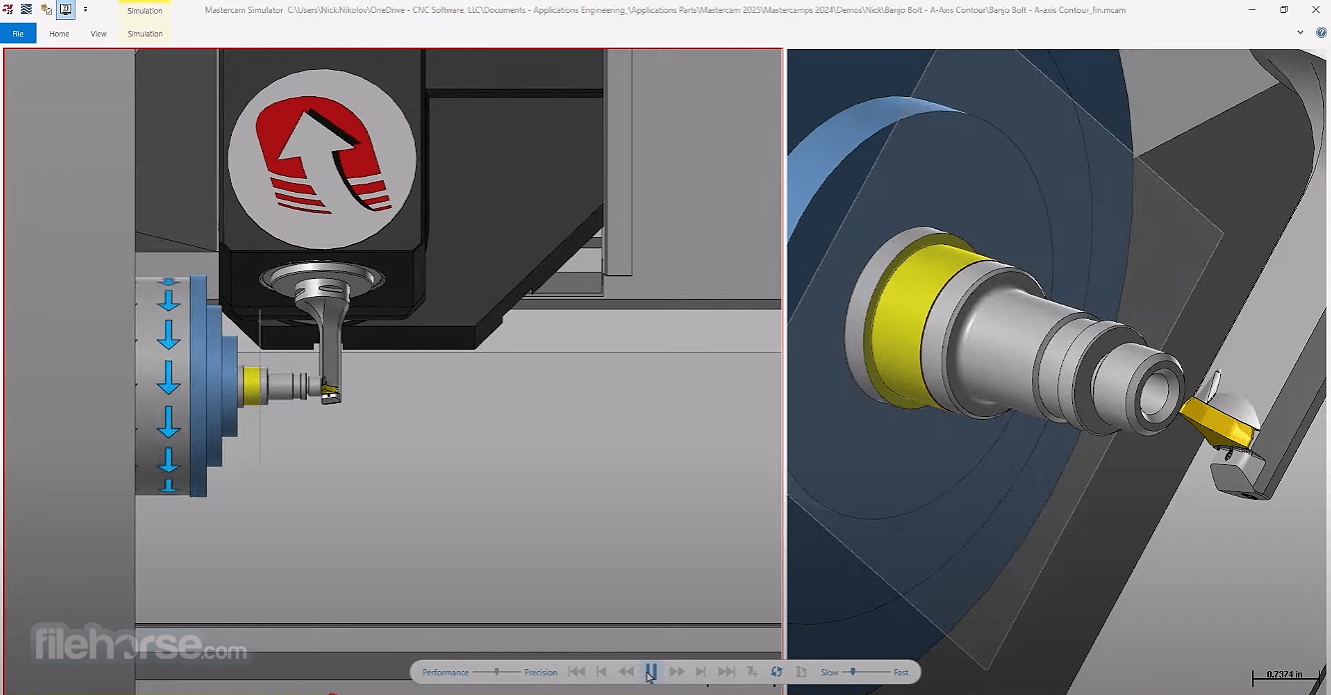1331x695 pixels.
Task: Open the File menu
Action: point(18,34)
